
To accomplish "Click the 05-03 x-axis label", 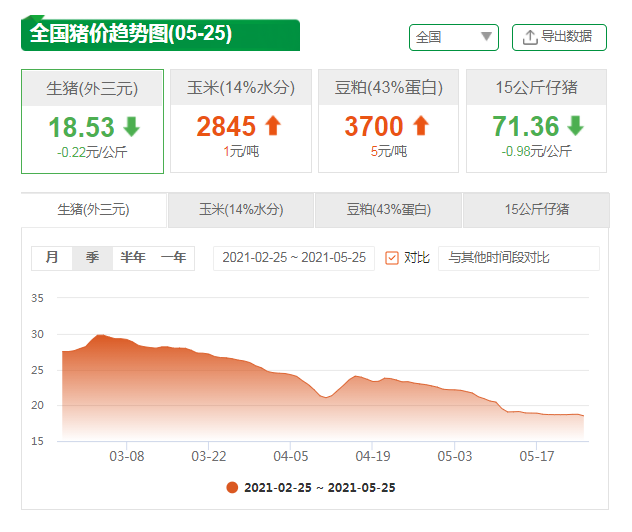I will (455, 457).
